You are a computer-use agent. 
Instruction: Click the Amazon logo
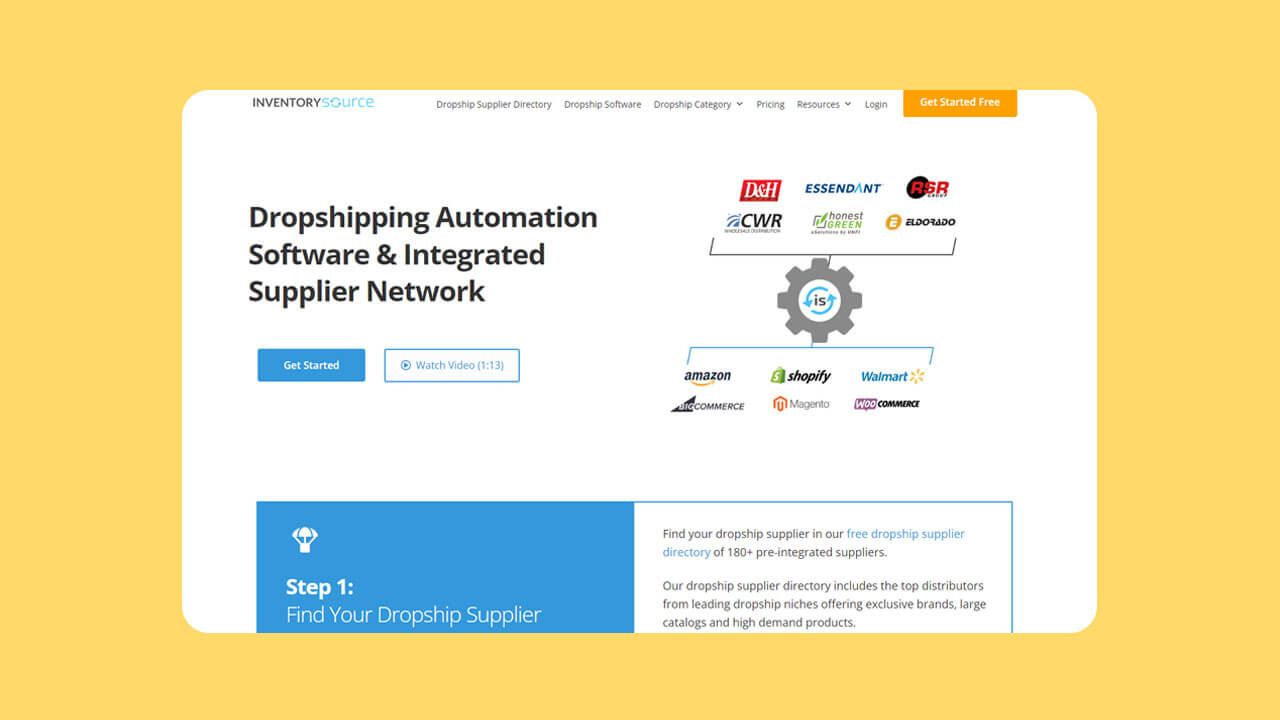coord(707,377)
